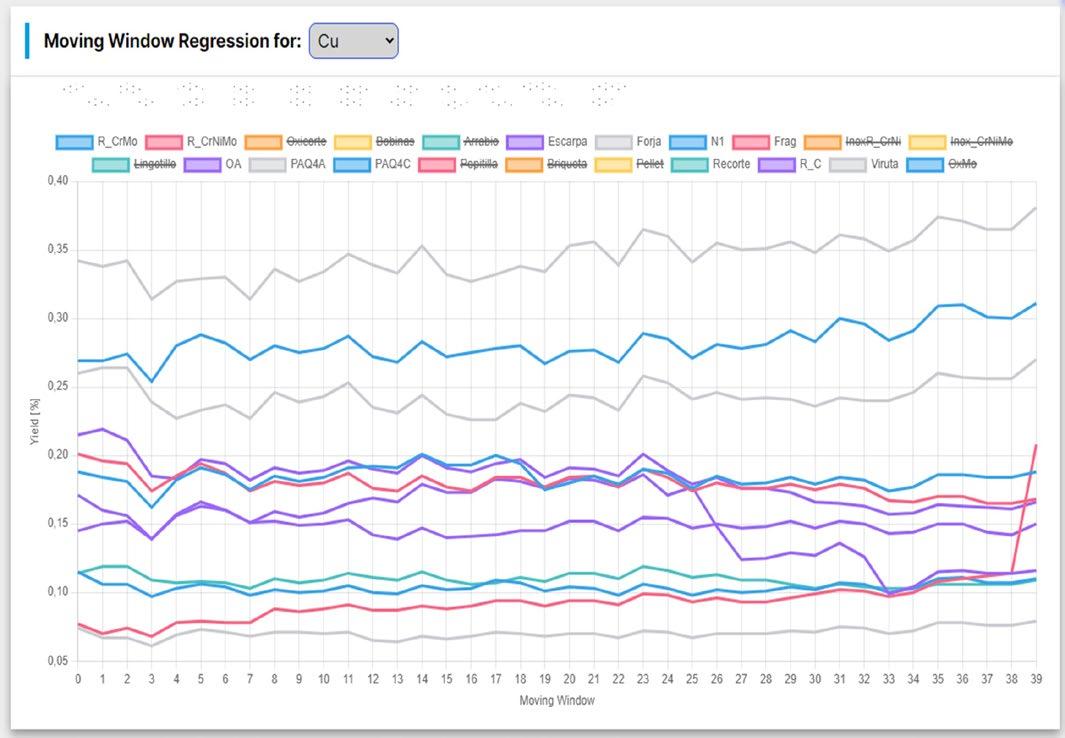Click the '0,05' y-axis tick label
This screenshot has width=1065, height=738.
pos(58,661)
